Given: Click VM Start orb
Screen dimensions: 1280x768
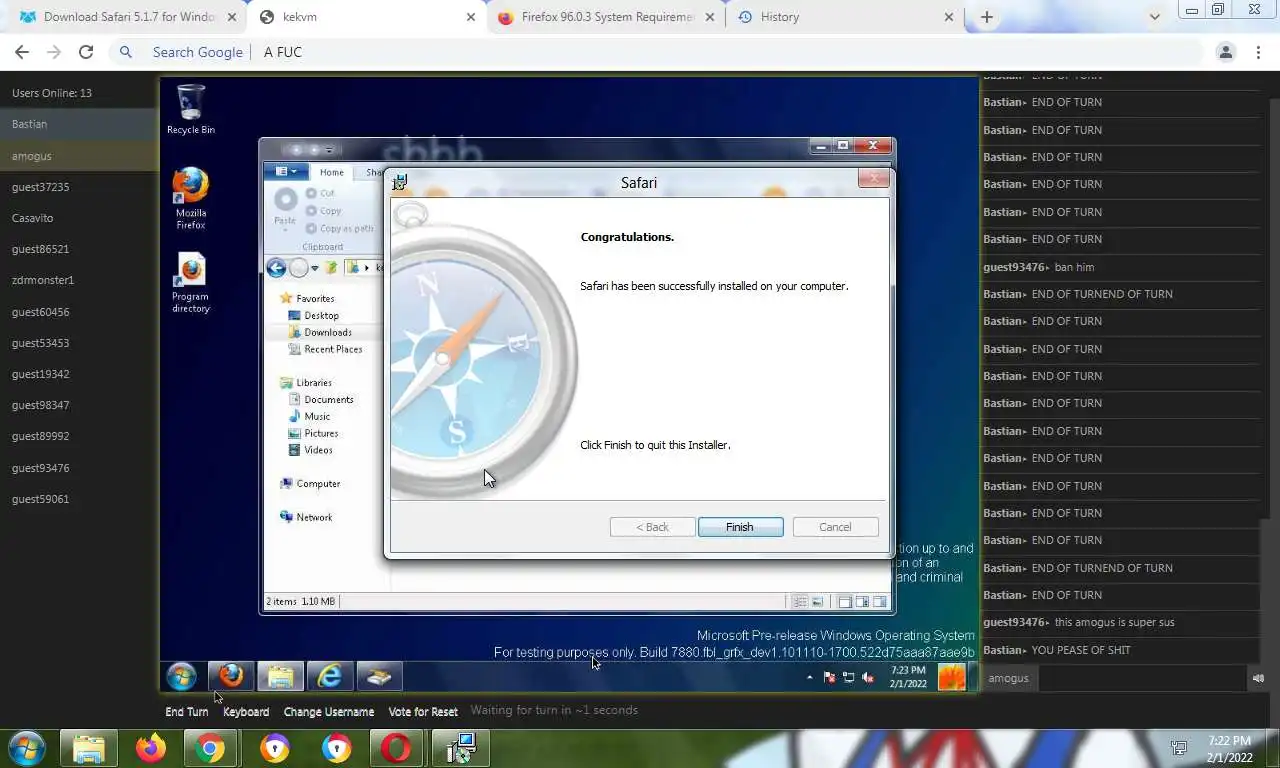Looking at the screenshot, I should [182, 677].
